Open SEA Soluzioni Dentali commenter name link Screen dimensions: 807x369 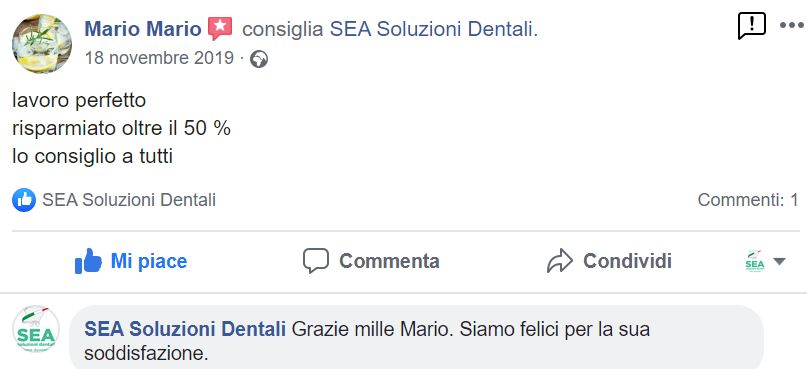pyautogui.click(x=185, y=329)
